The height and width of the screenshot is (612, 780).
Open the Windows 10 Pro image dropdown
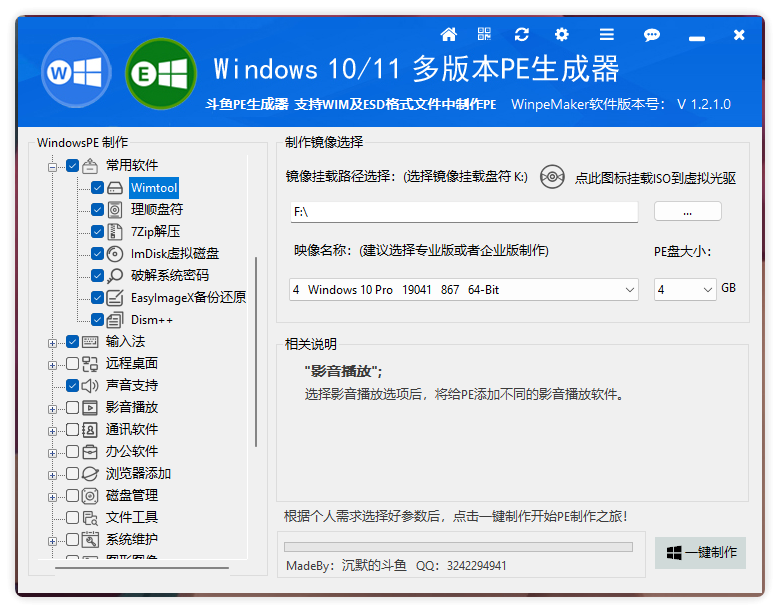[x=464, y=290]
